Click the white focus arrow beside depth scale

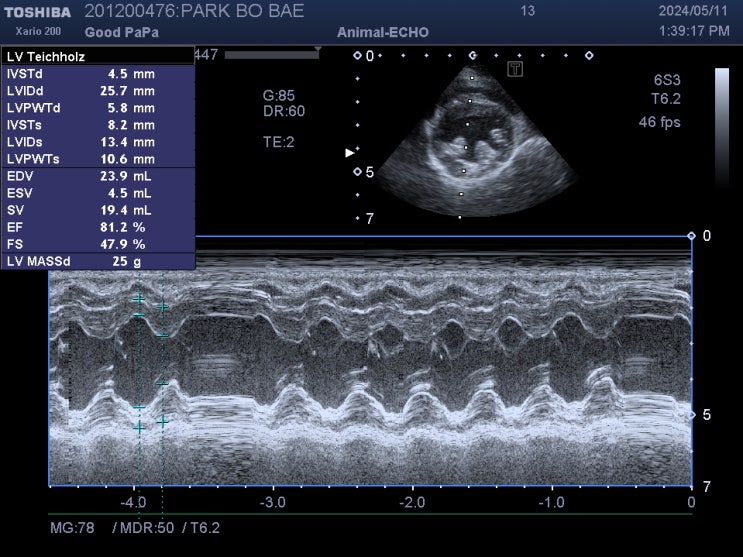[x=350, y=153]
